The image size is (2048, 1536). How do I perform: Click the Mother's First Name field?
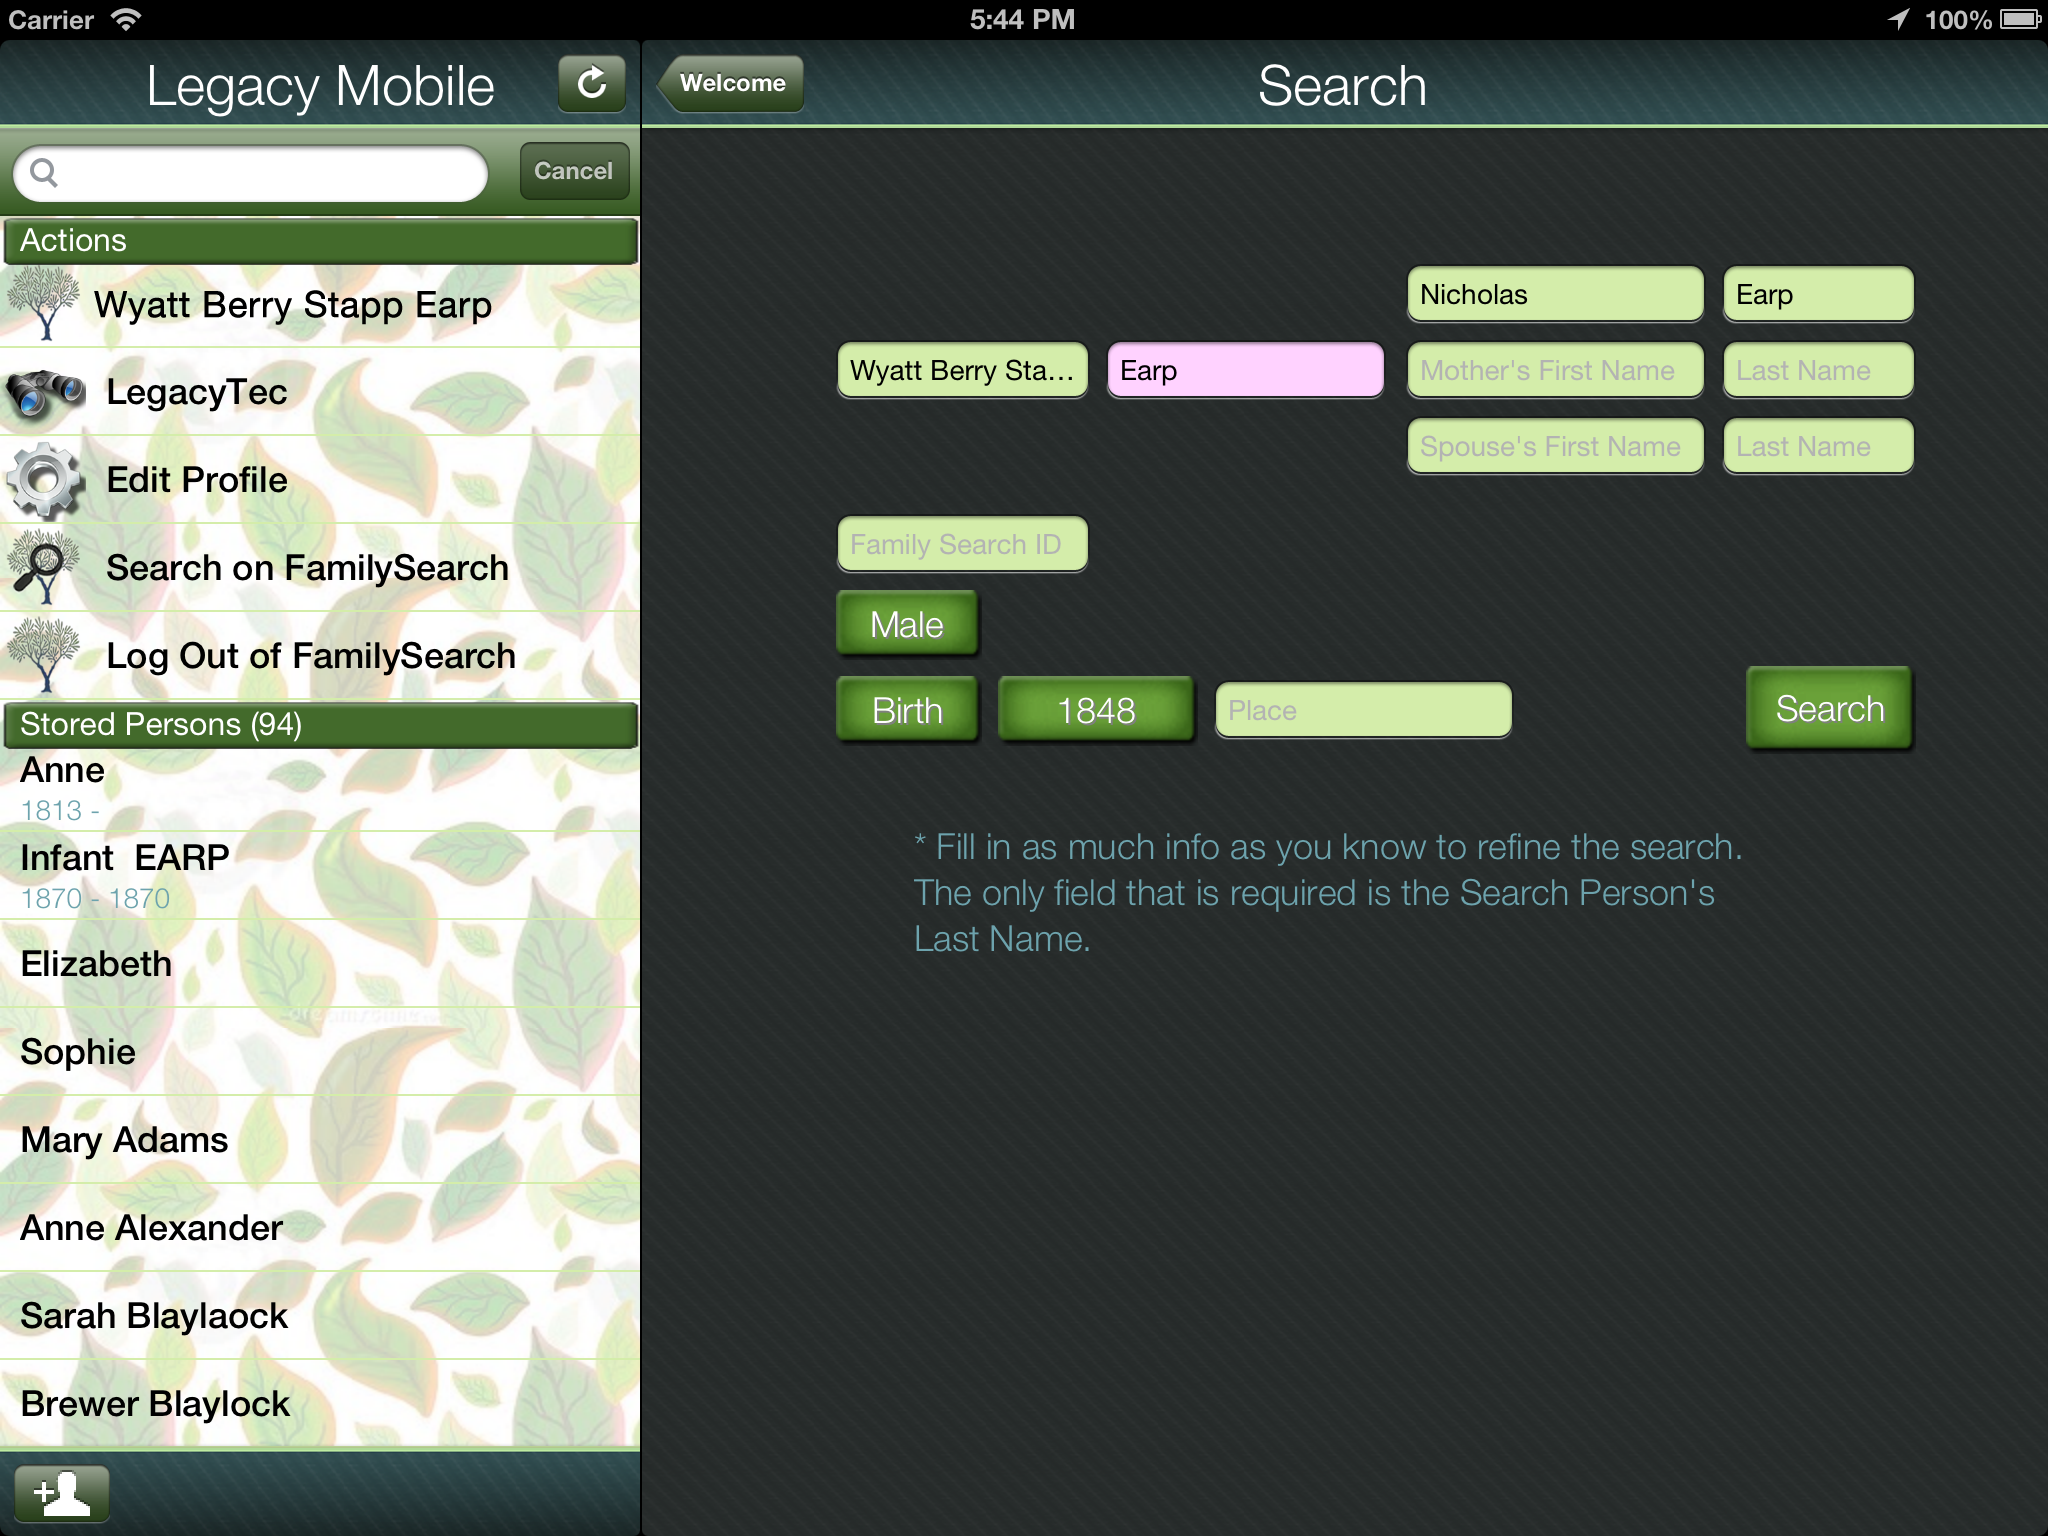pos(1554,371)
